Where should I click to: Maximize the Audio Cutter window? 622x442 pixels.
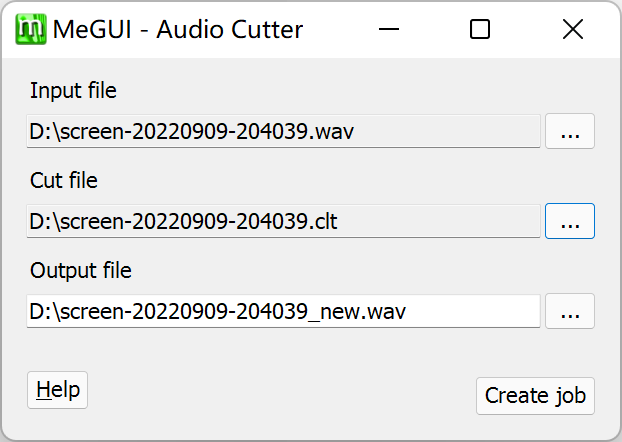(480, 30)
